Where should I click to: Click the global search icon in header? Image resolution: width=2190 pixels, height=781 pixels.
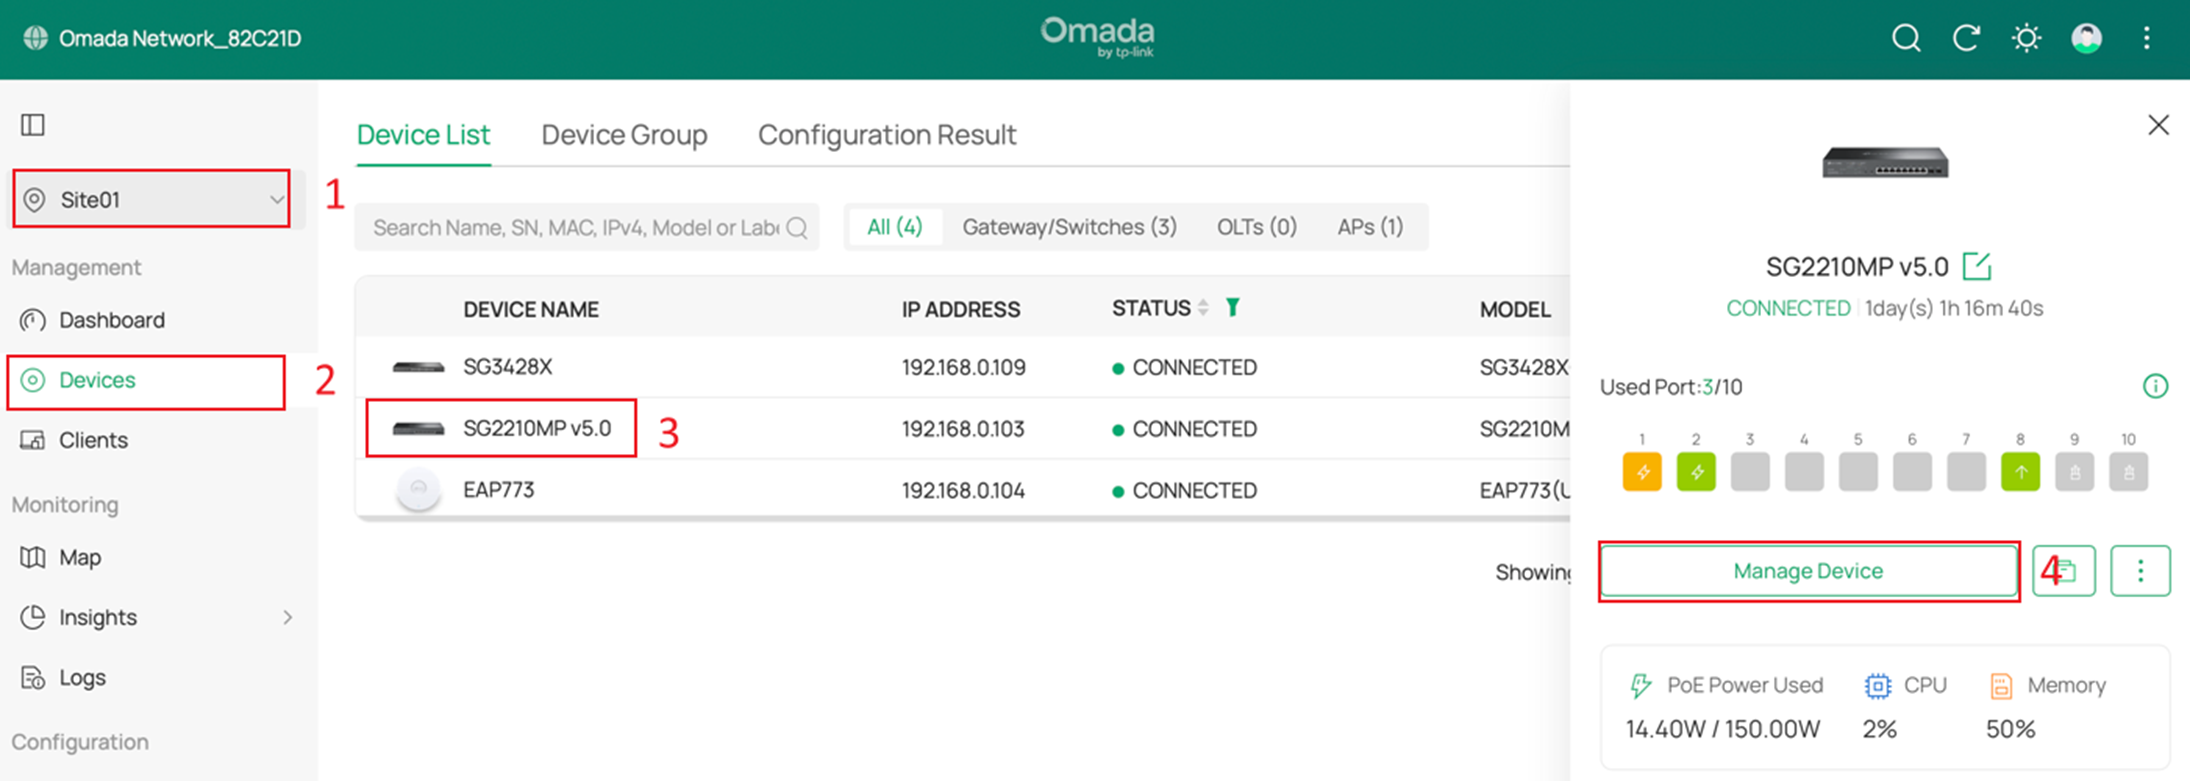1906,38
